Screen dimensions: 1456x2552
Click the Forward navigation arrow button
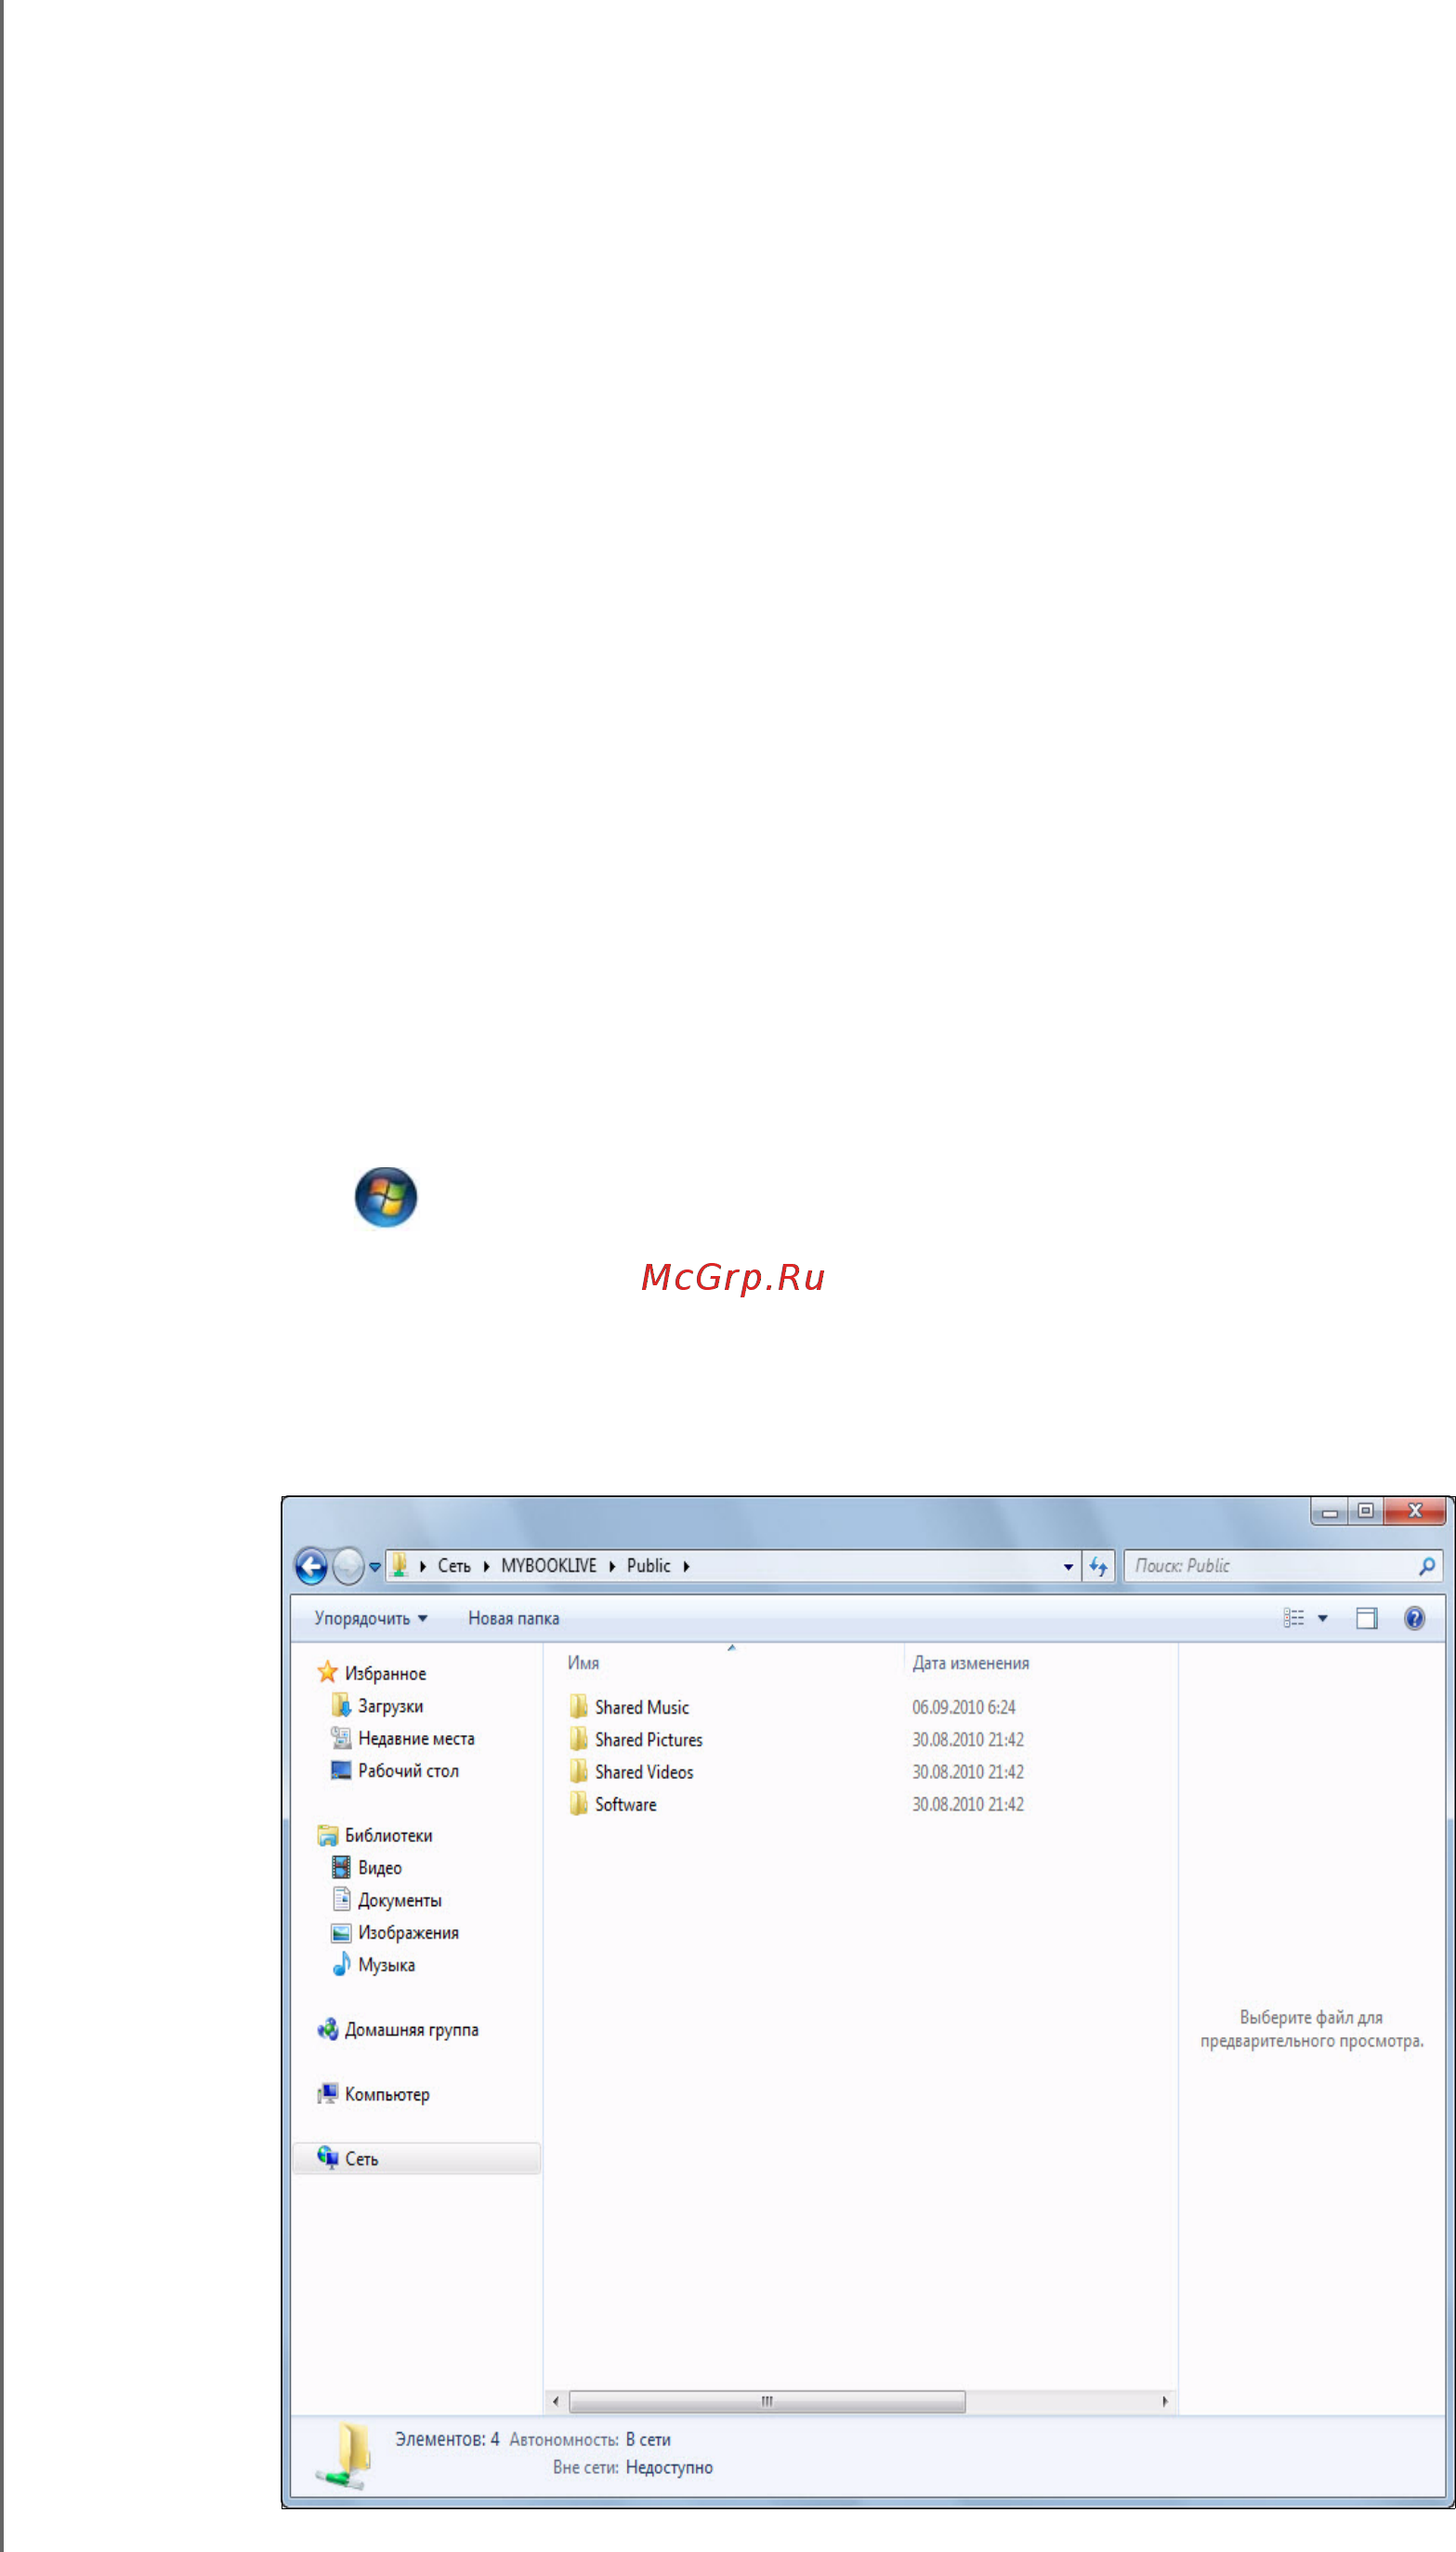coord(348,1566)
